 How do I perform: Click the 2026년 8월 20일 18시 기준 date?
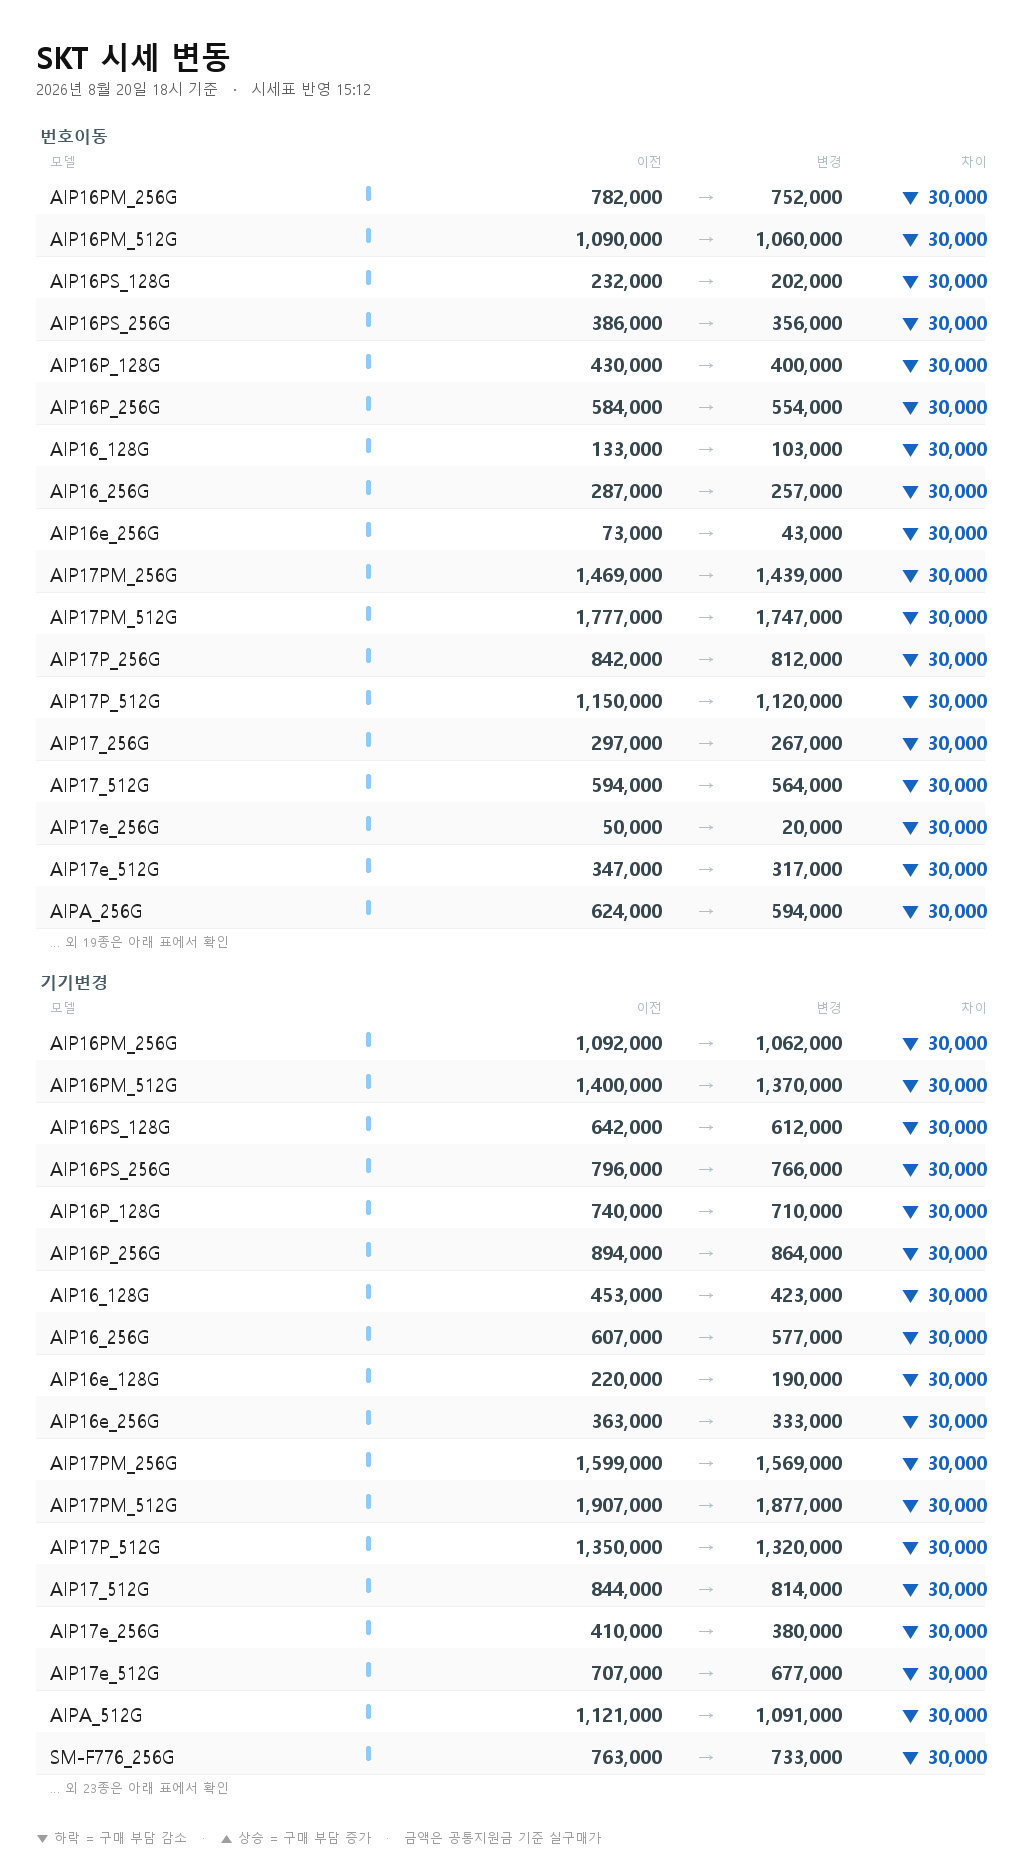coord(127,89)
